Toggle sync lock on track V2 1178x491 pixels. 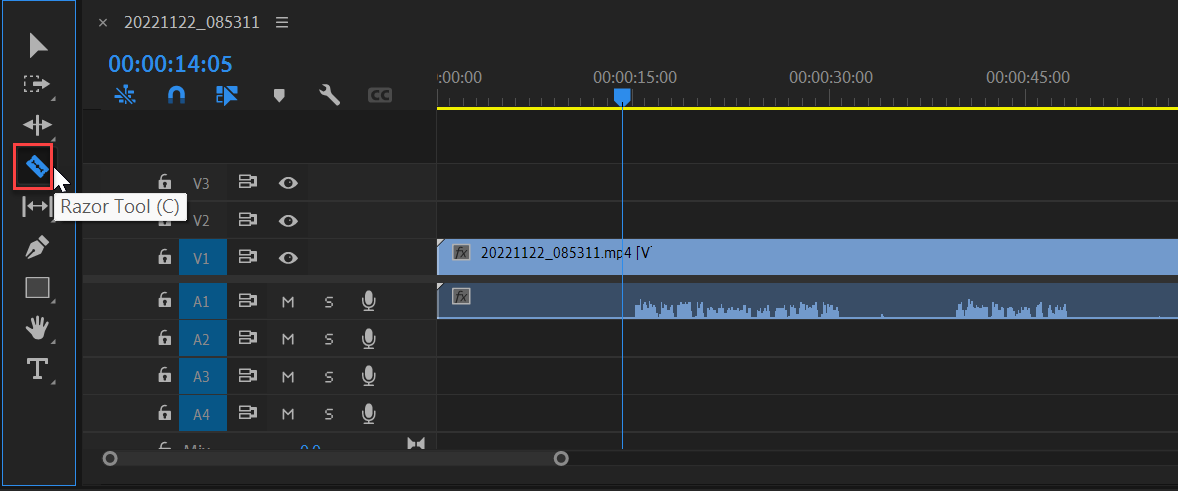point(247,220)
